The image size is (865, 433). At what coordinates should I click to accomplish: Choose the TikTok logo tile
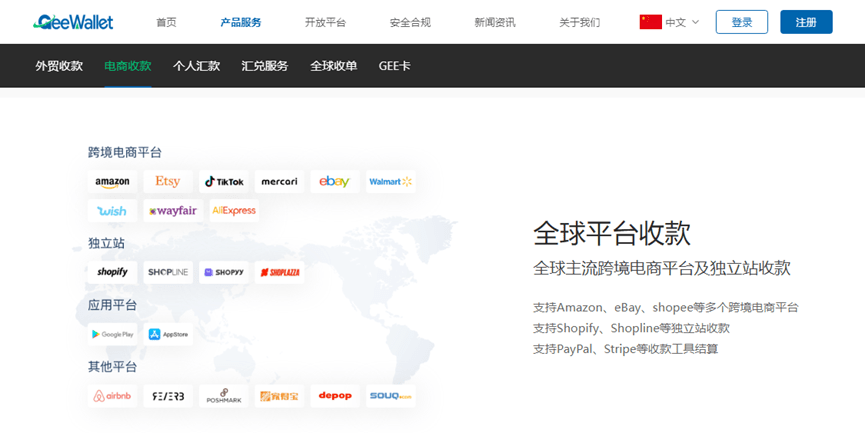click(x=223, y=181)
